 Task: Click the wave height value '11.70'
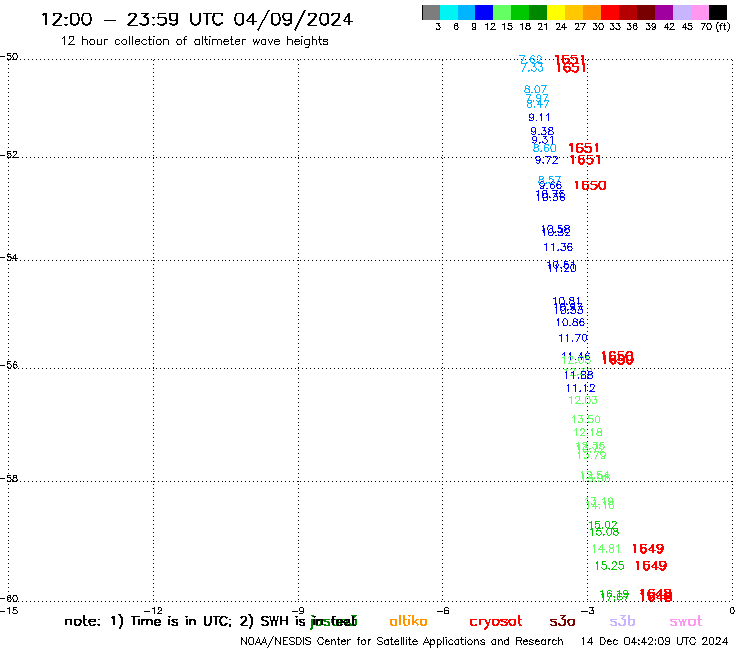pos(573,338)
